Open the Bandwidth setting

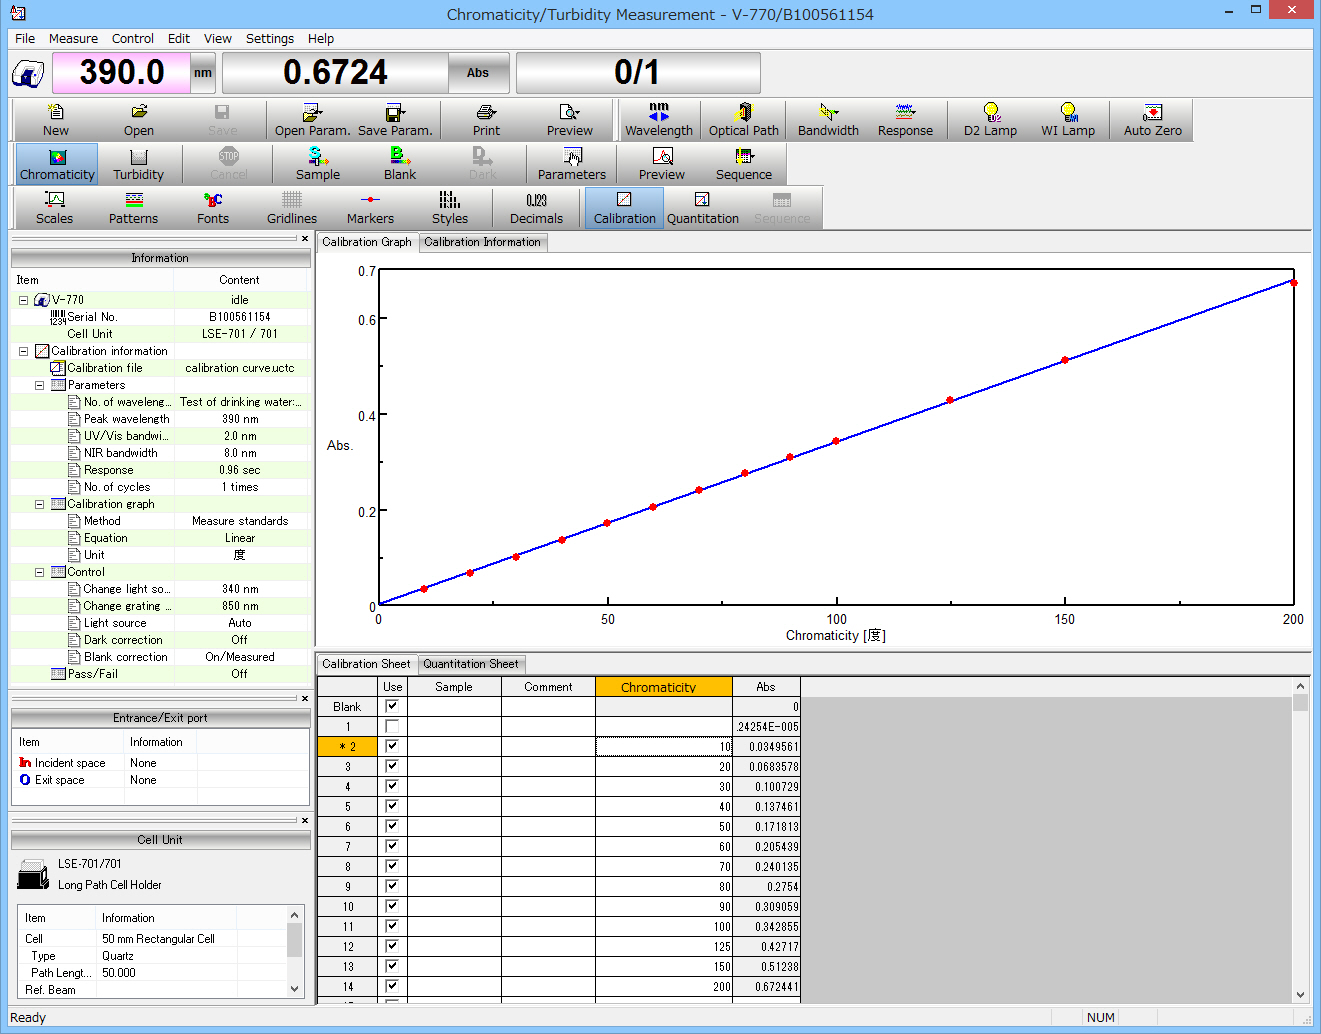827,119
